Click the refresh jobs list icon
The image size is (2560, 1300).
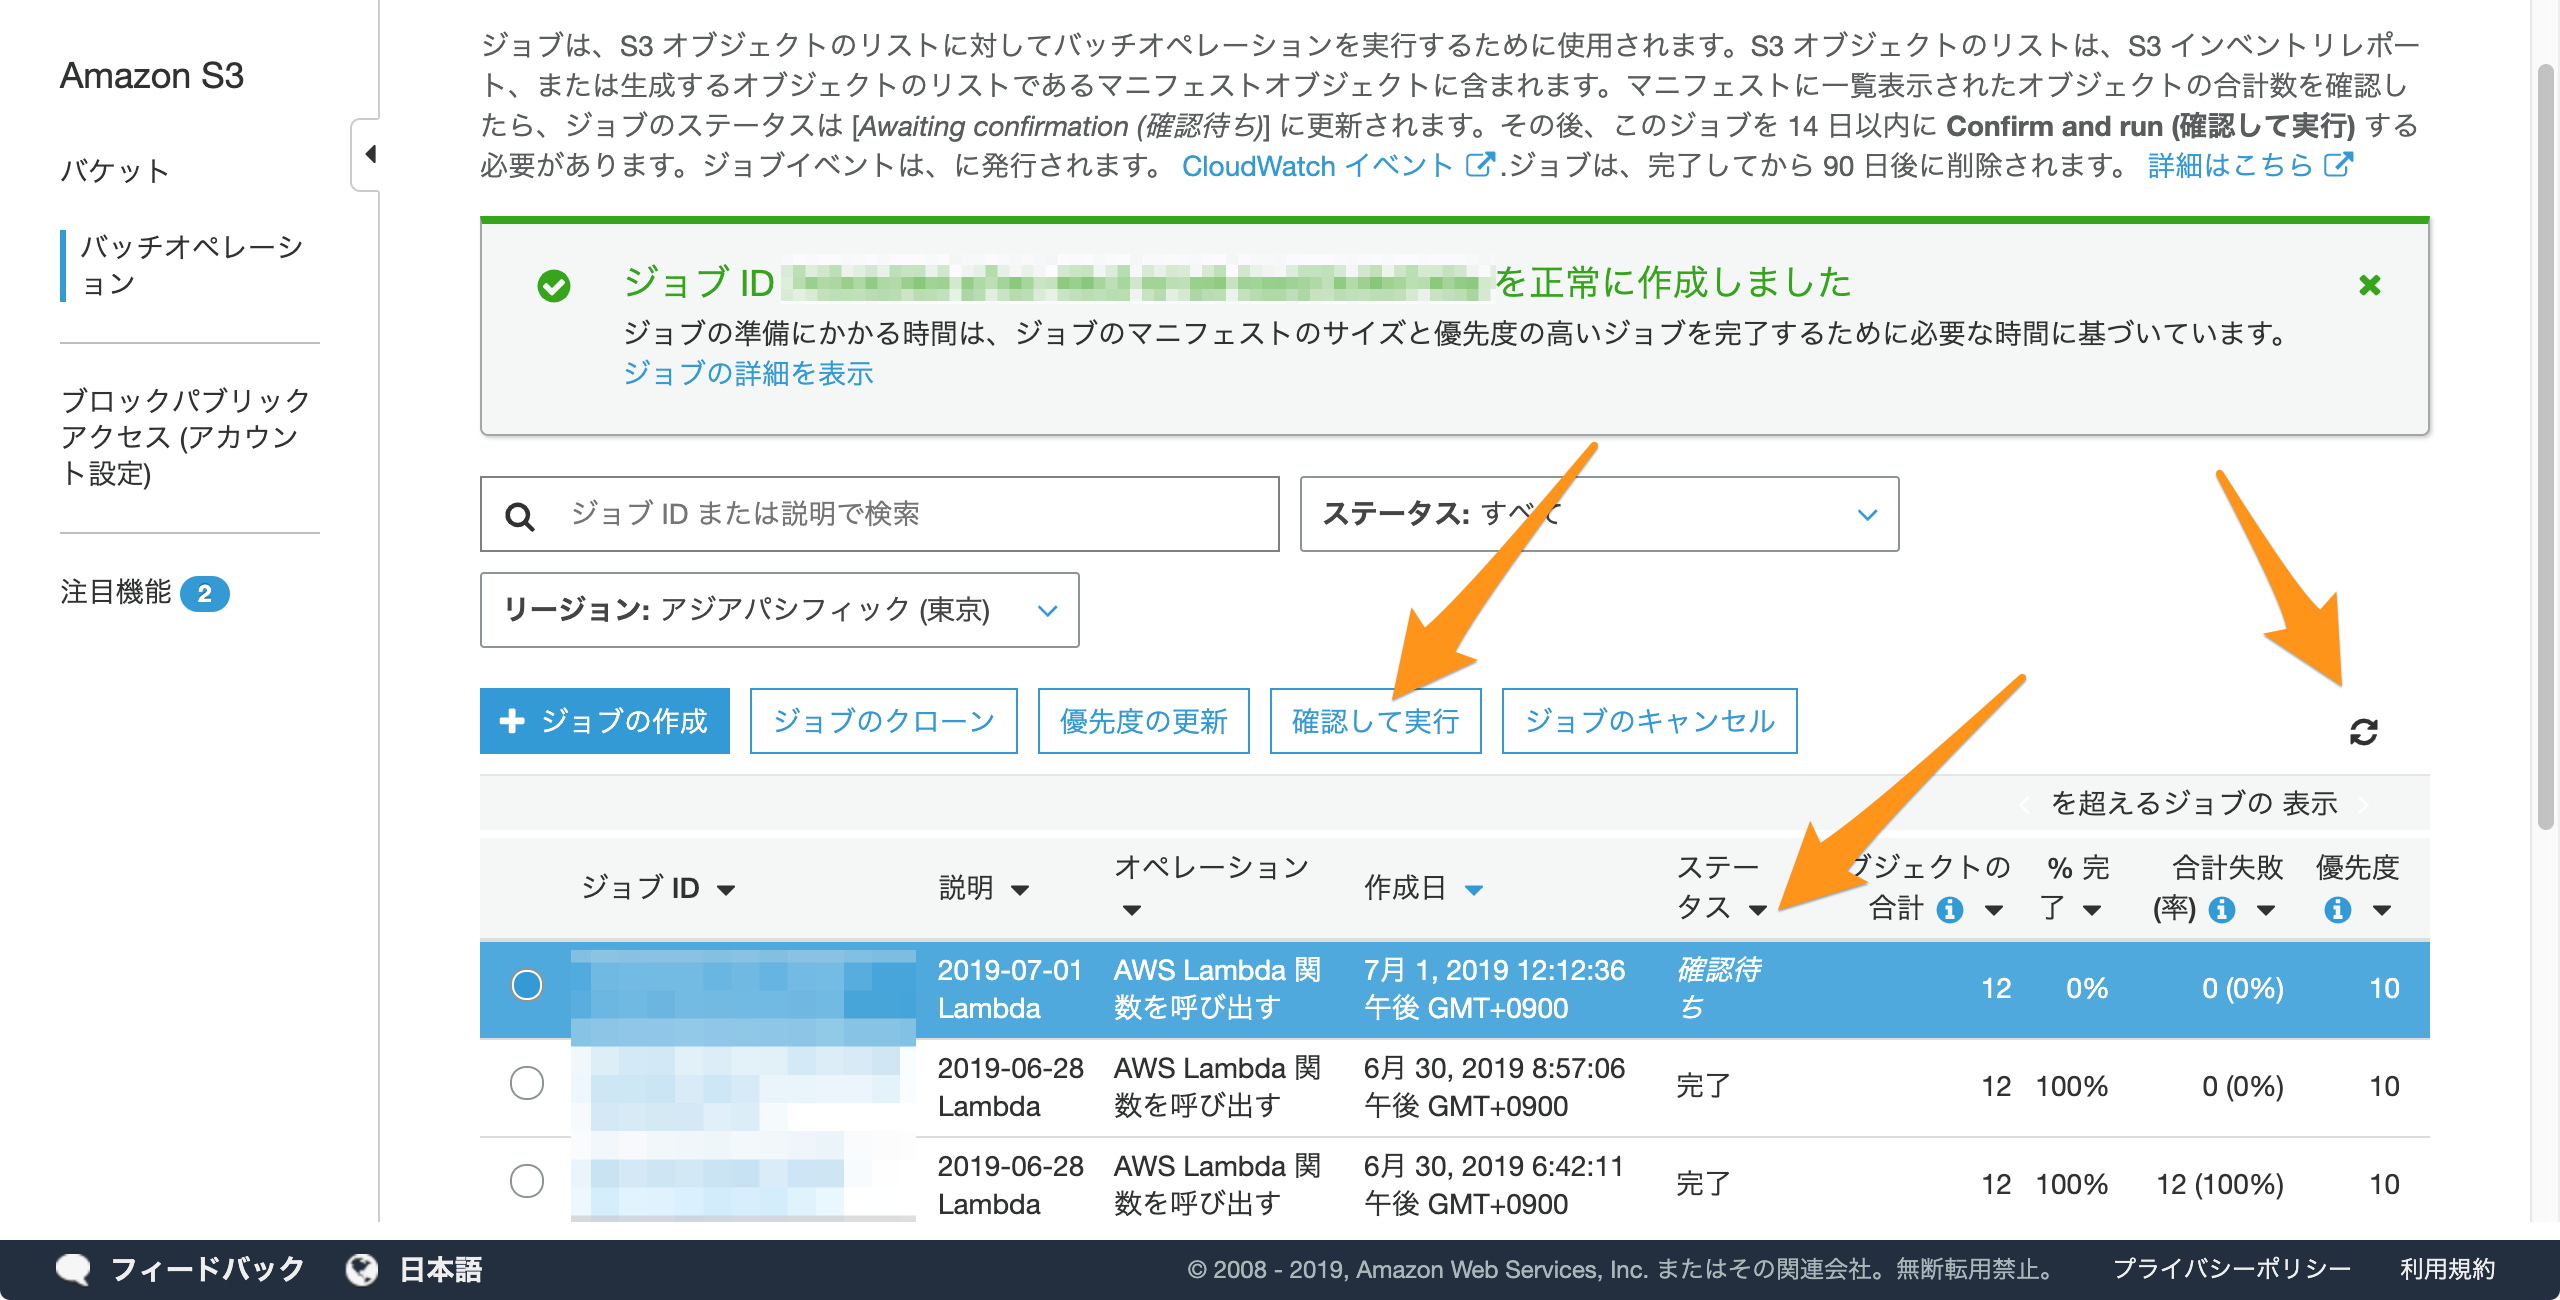point(2363,732)
